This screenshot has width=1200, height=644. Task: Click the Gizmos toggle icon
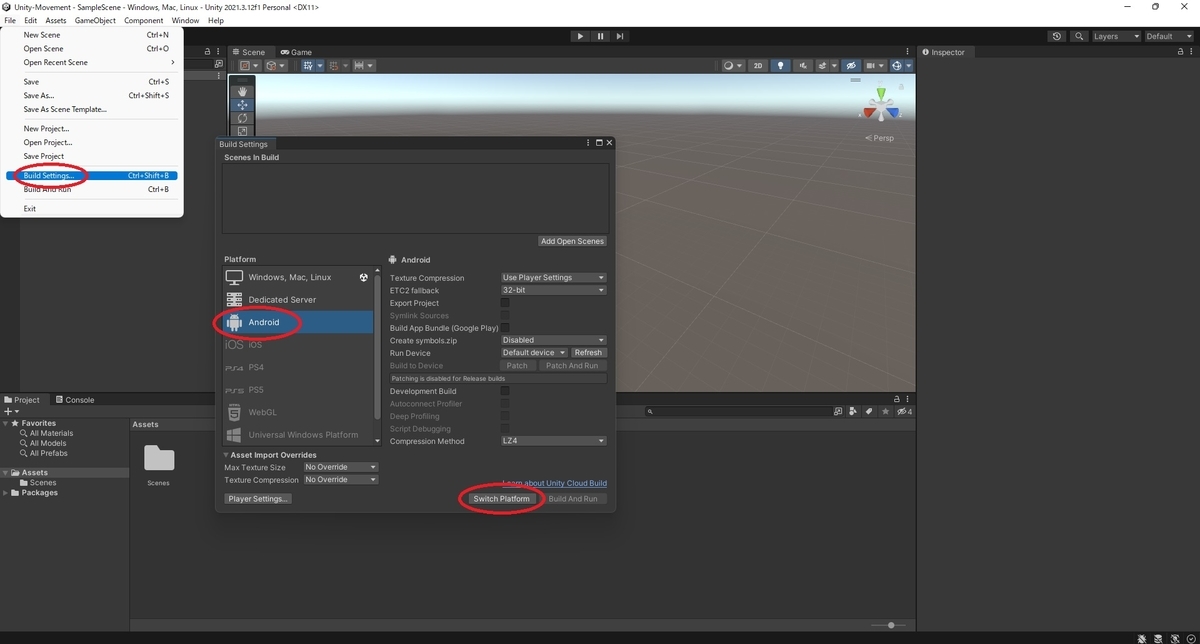896,66
